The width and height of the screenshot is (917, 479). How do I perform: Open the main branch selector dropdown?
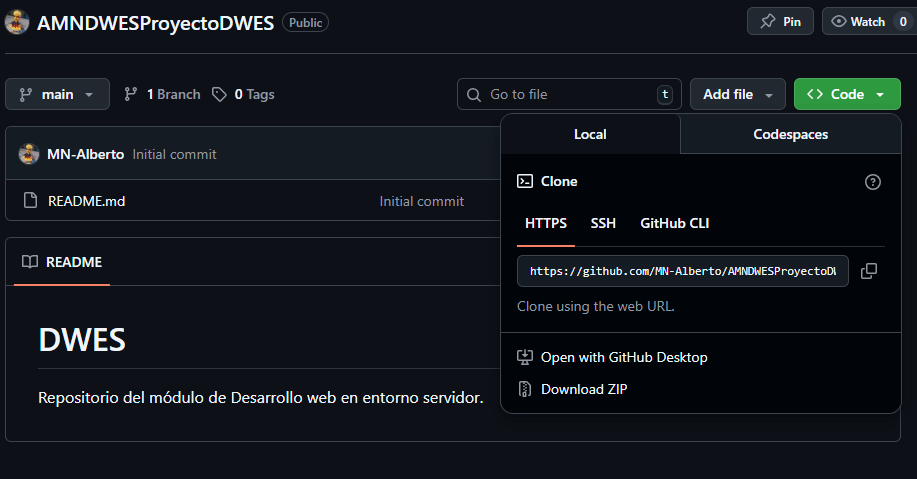(56, 94)
